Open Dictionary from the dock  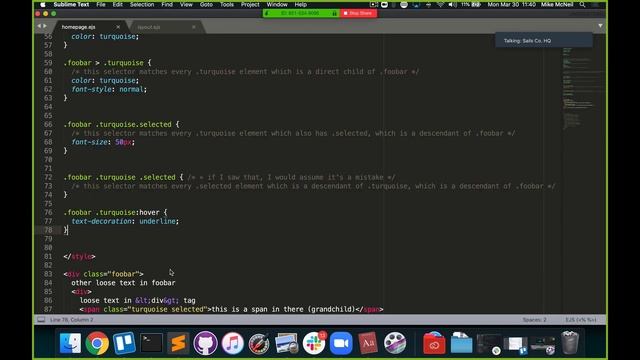(x=368, y=343)
